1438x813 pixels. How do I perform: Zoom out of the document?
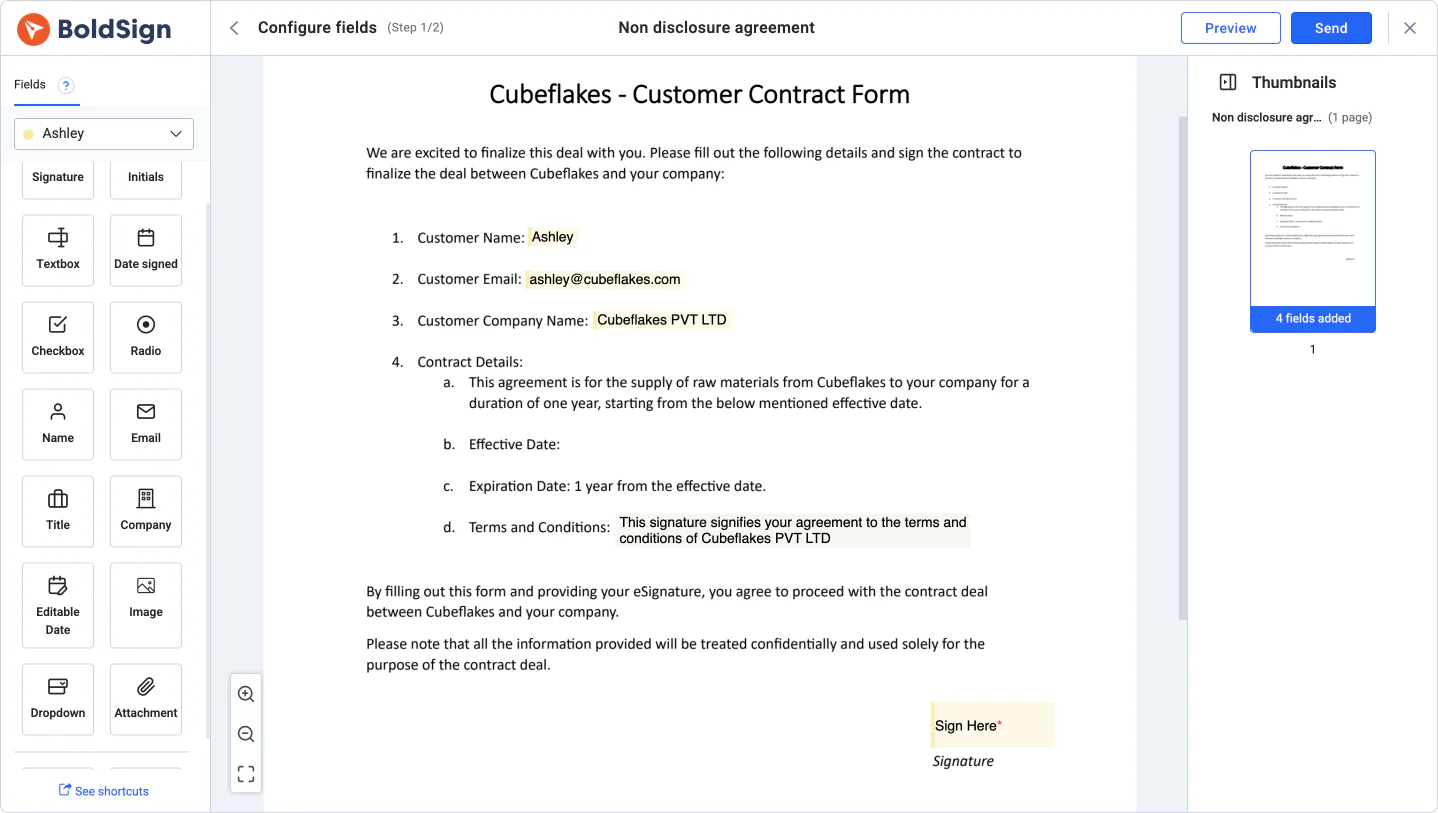point(245,733)
